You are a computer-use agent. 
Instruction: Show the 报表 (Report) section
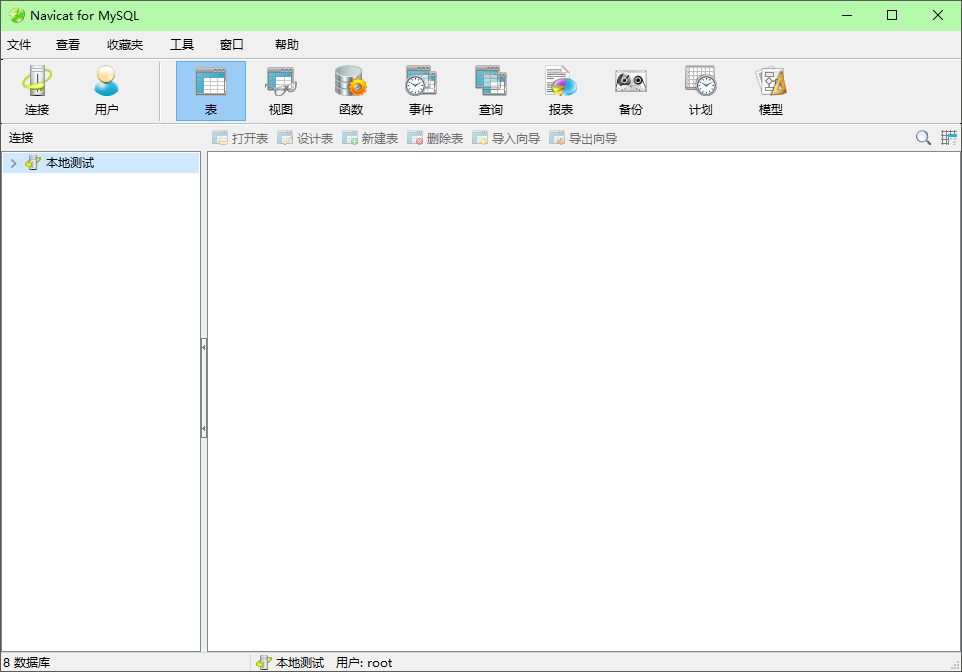click(561, 91)
